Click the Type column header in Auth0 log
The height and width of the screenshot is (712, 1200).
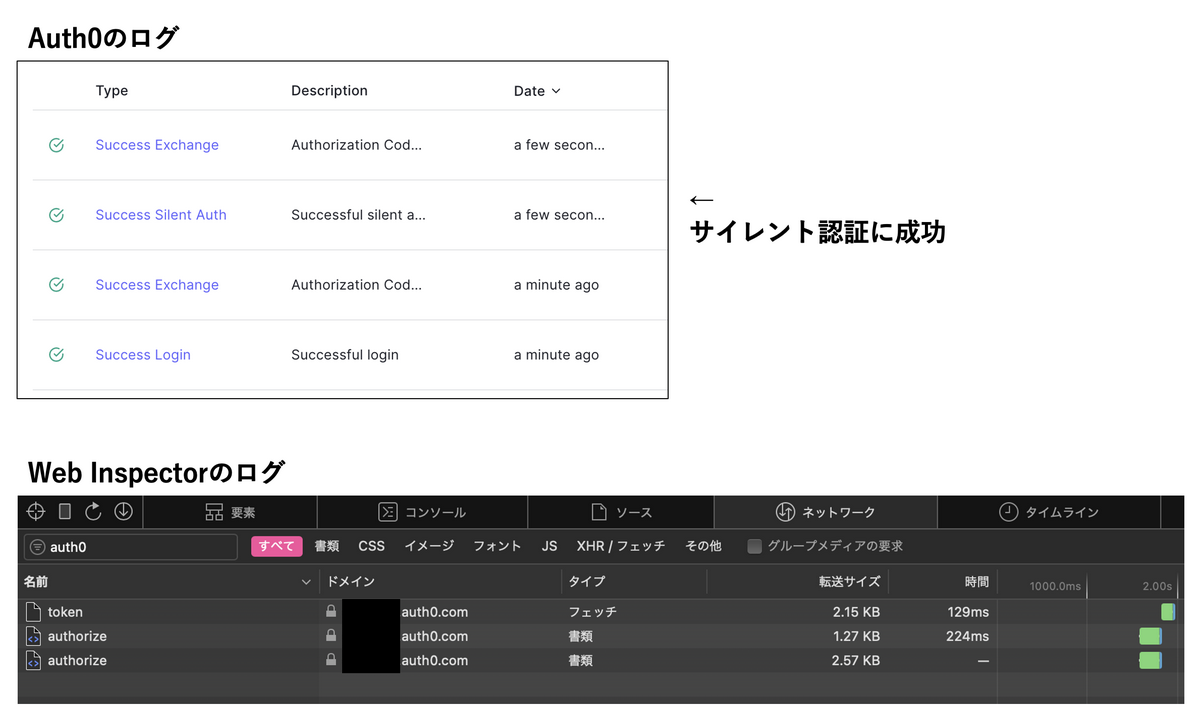point(112,91)
